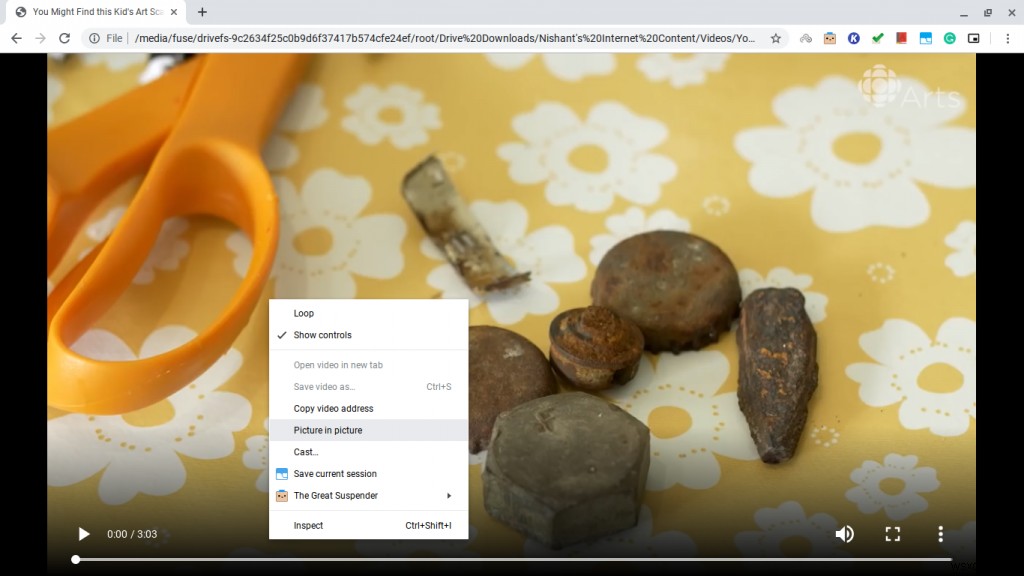Image resolution: width=1024 pixels, height=576 pixels.
Task: Open the Session Buddy extension icon
Action: click(x=927, y=38)
